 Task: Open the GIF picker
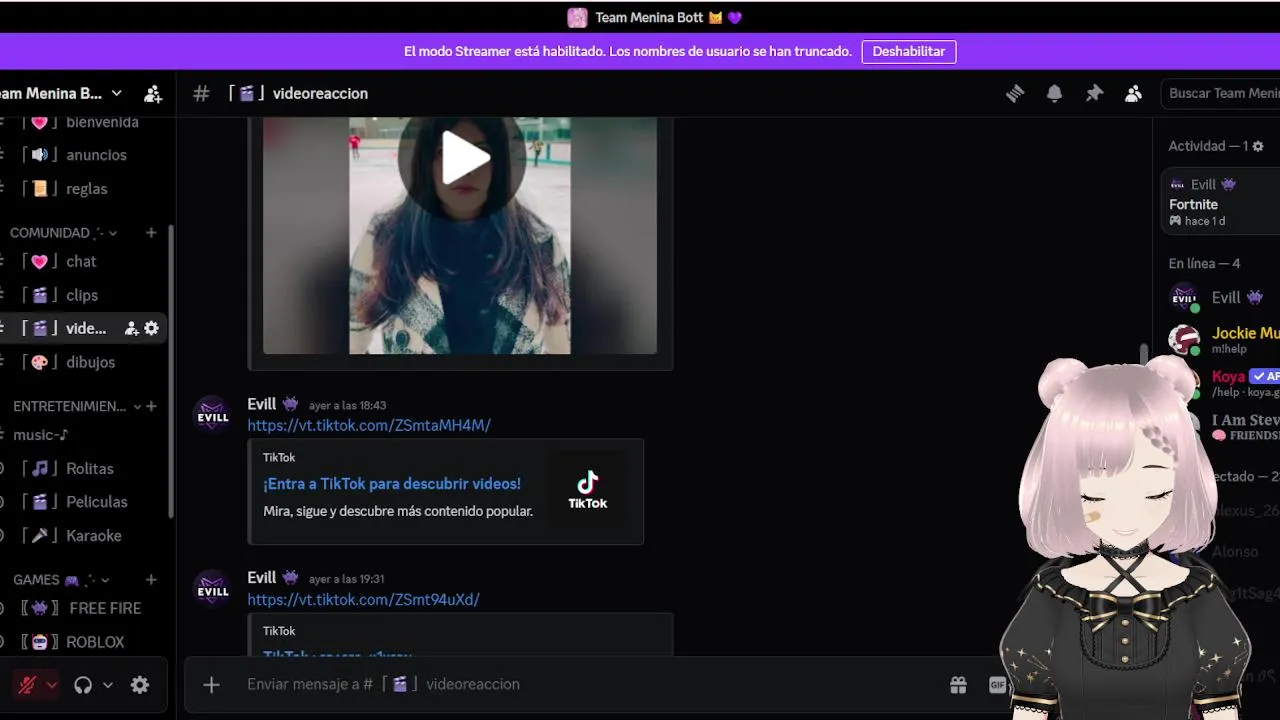[996, 685]
